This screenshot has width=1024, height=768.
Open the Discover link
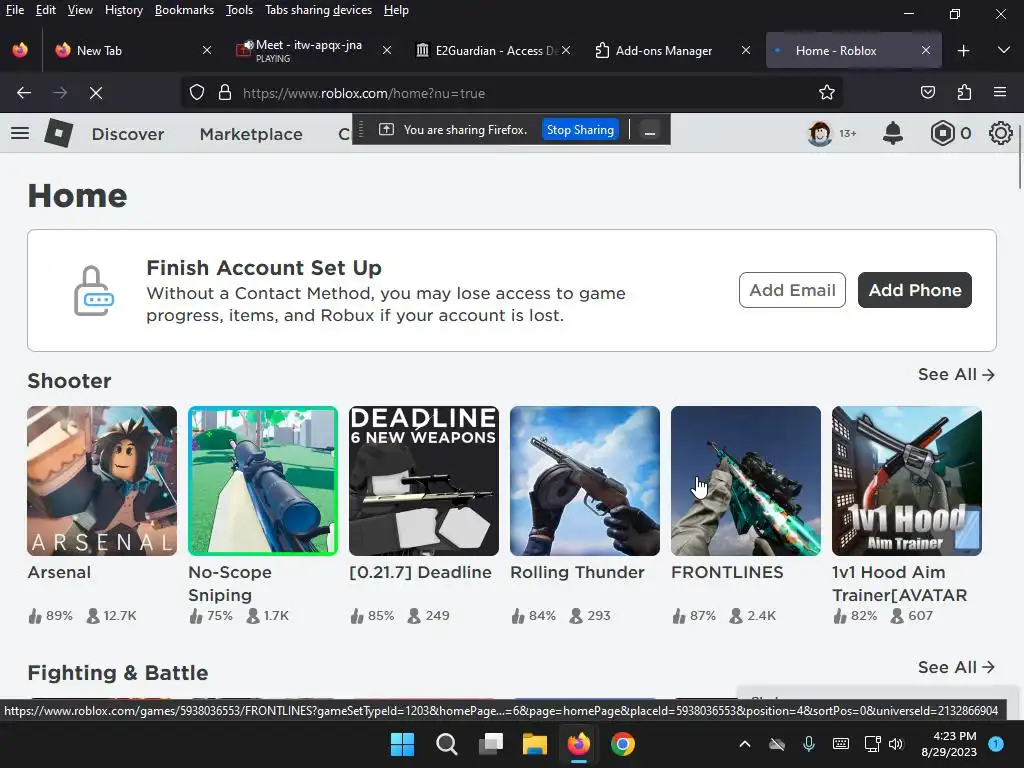tap(128, 134)
